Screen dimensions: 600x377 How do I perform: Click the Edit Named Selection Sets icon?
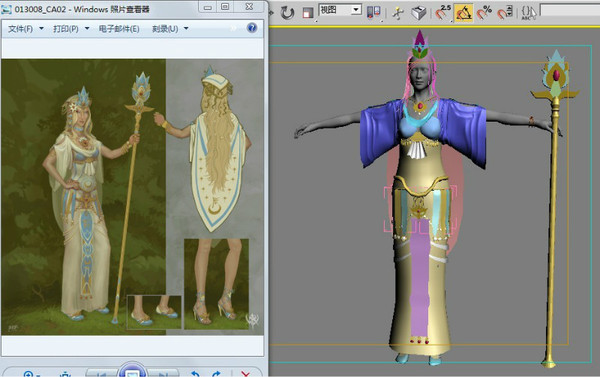529,13
